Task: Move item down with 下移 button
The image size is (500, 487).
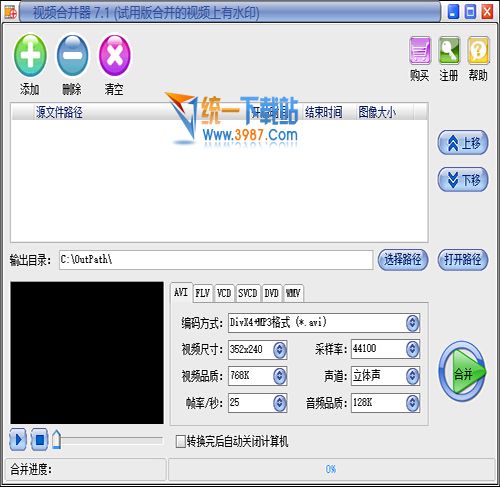Action: pyautogui.click(x=463, y=179)
